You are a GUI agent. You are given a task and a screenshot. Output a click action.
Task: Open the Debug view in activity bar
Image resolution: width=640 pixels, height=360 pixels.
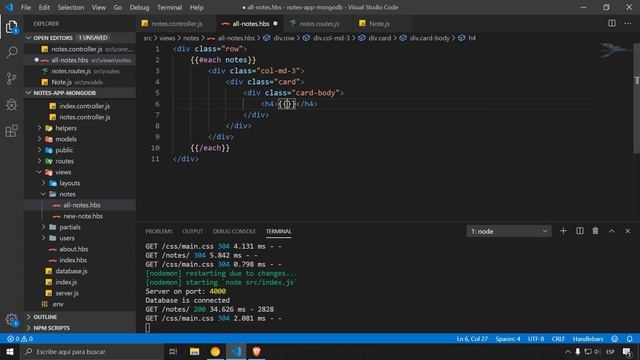click(12, 104)
